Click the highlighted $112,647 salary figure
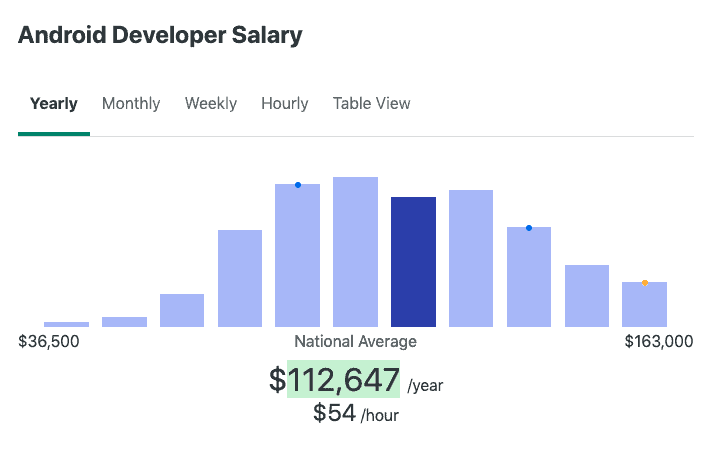The image size is (715, 457). (343, 380)
